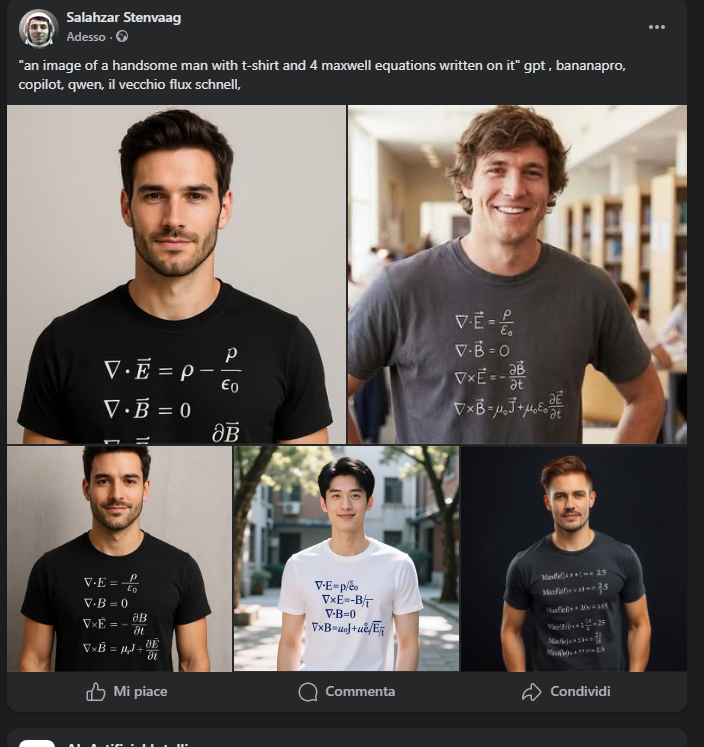Viewport: 704px width, 747px height.
Task: Click the Condividi label
Action: pos(580,691)
